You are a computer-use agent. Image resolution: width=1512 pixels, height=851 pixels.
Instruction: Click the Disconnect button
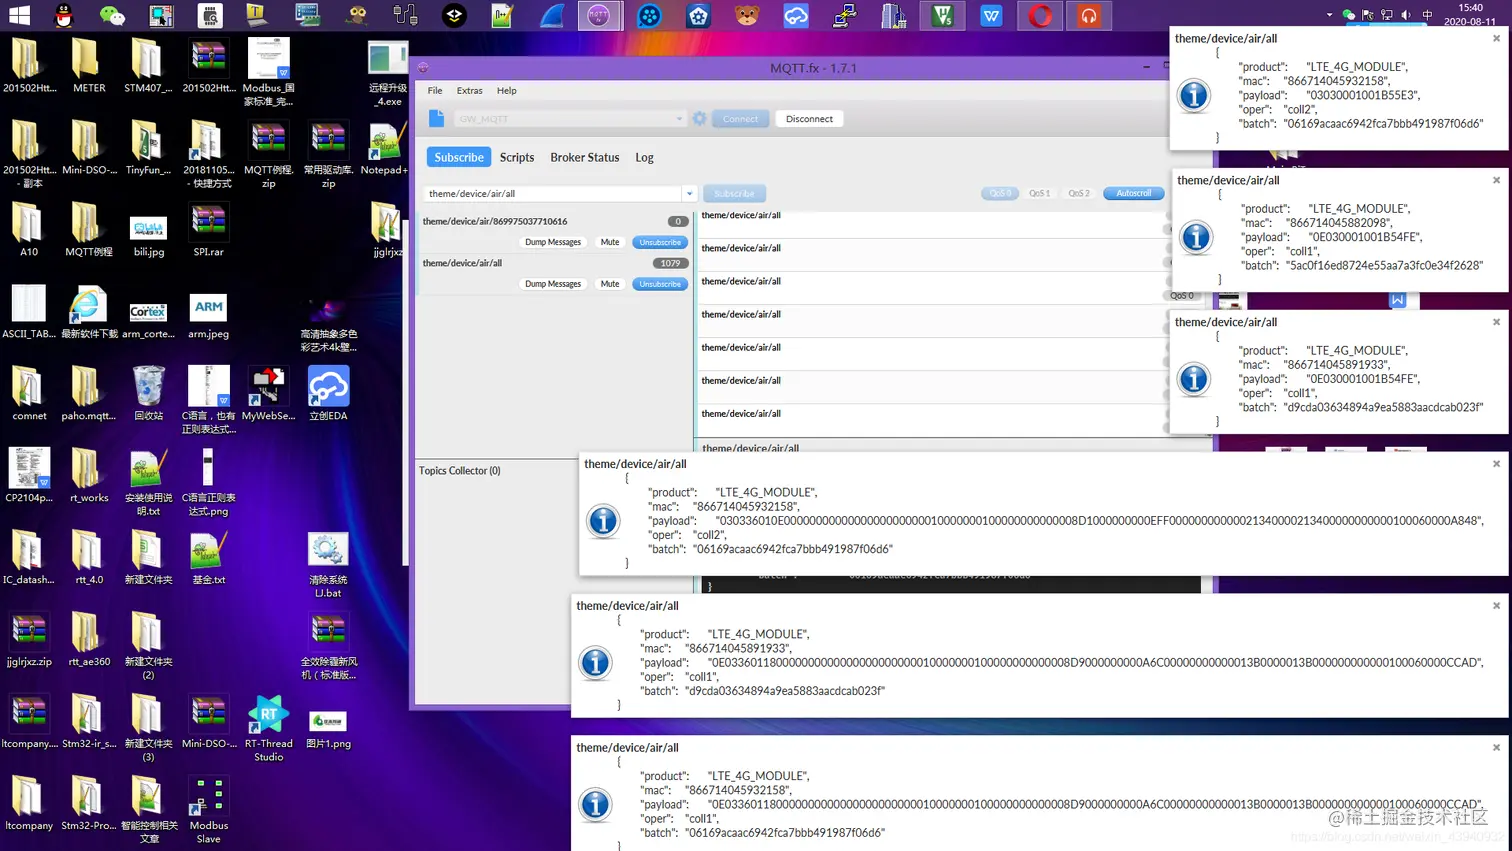point(809,118)
